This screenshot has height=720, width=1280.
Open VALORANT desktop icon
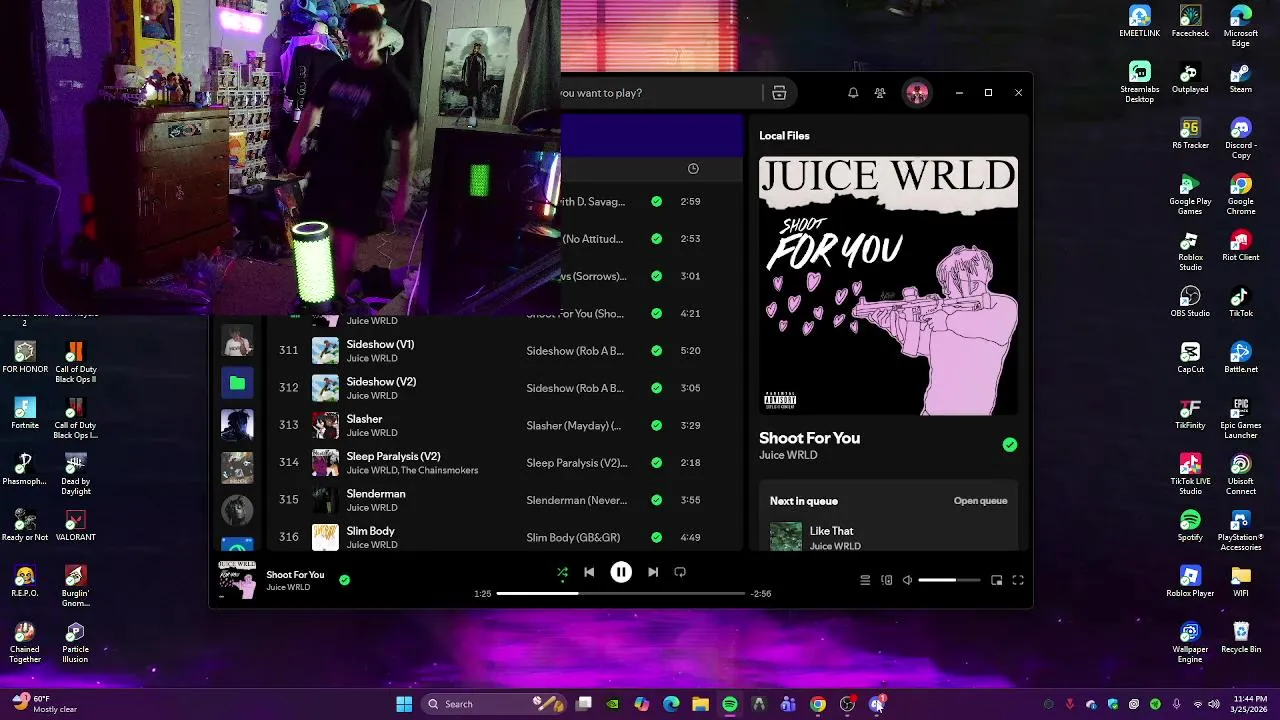(75, 526)
